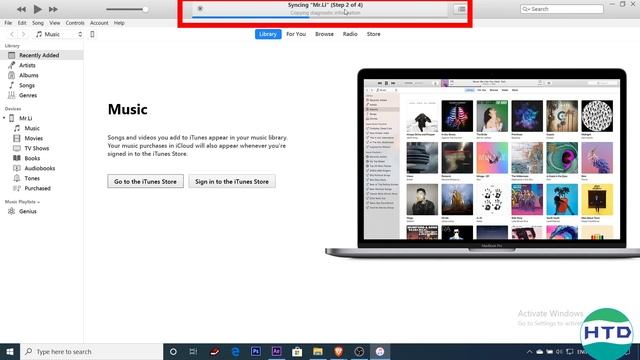This screenshot has width=640, height=360.
Task: Stop the sync with the cancel icon
Action: (200, 9)
